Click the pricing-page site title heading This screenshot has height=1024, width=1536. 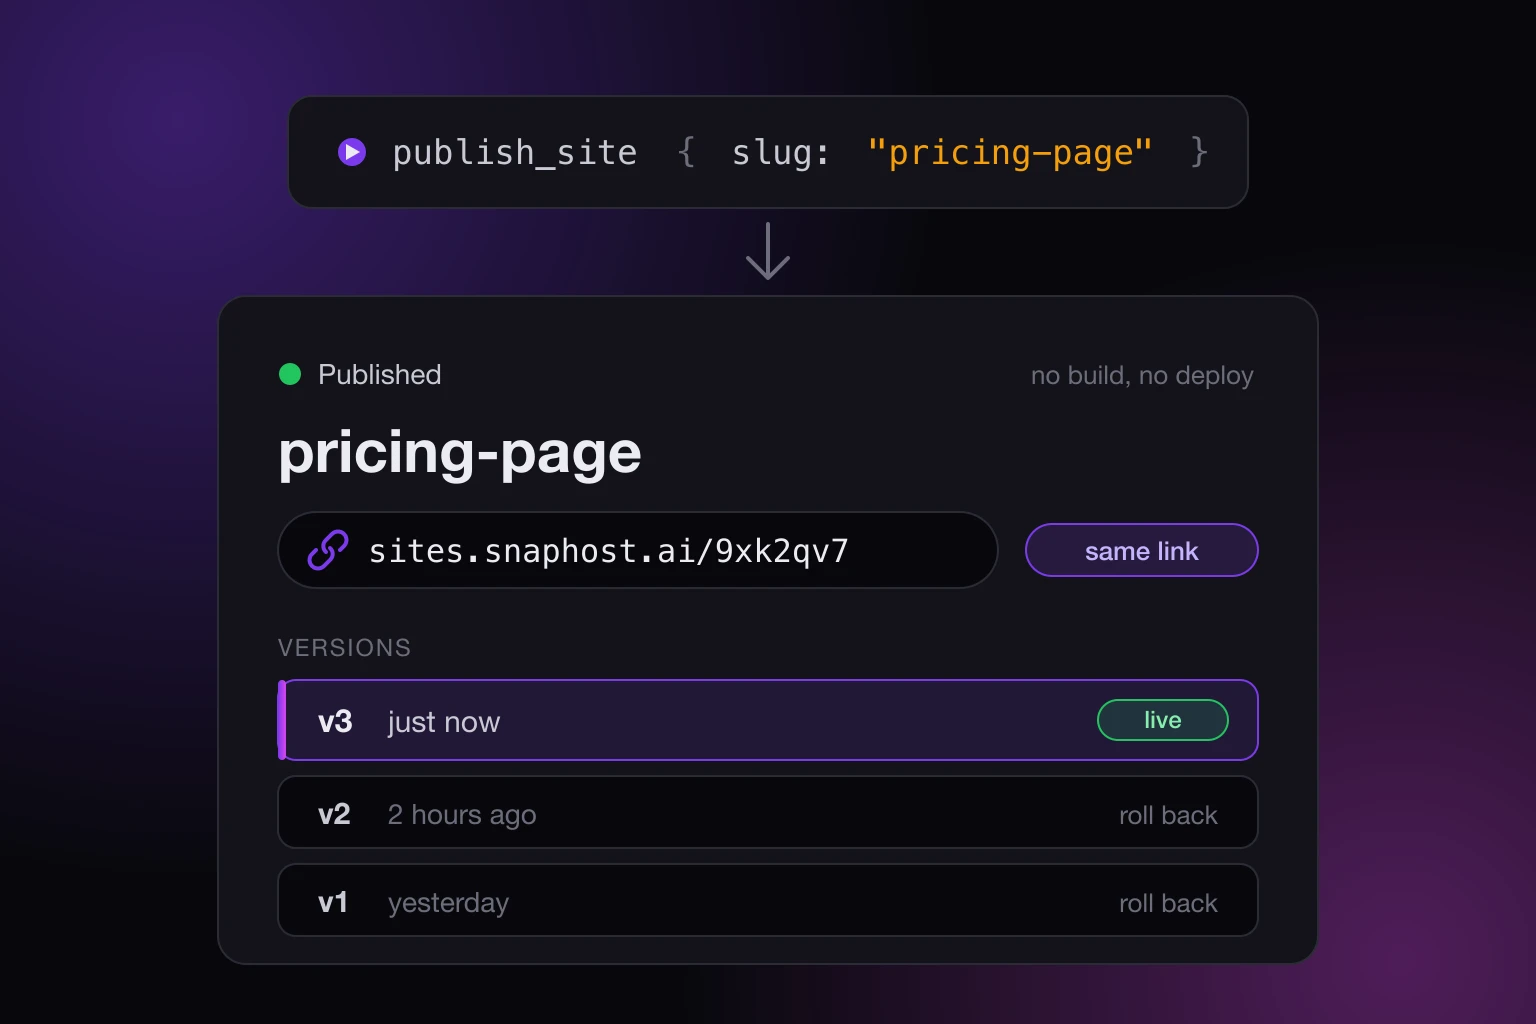[460, 453]
